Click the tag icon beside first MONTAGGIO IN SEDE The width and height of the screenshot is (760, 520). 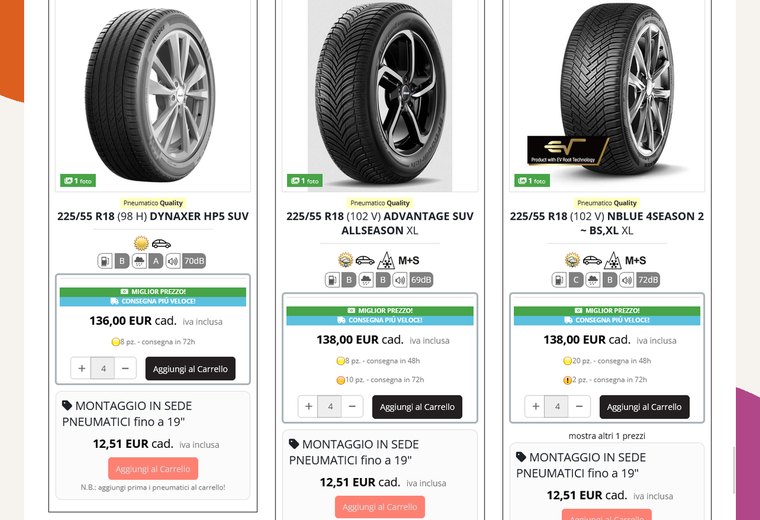[x=67, y=405]
